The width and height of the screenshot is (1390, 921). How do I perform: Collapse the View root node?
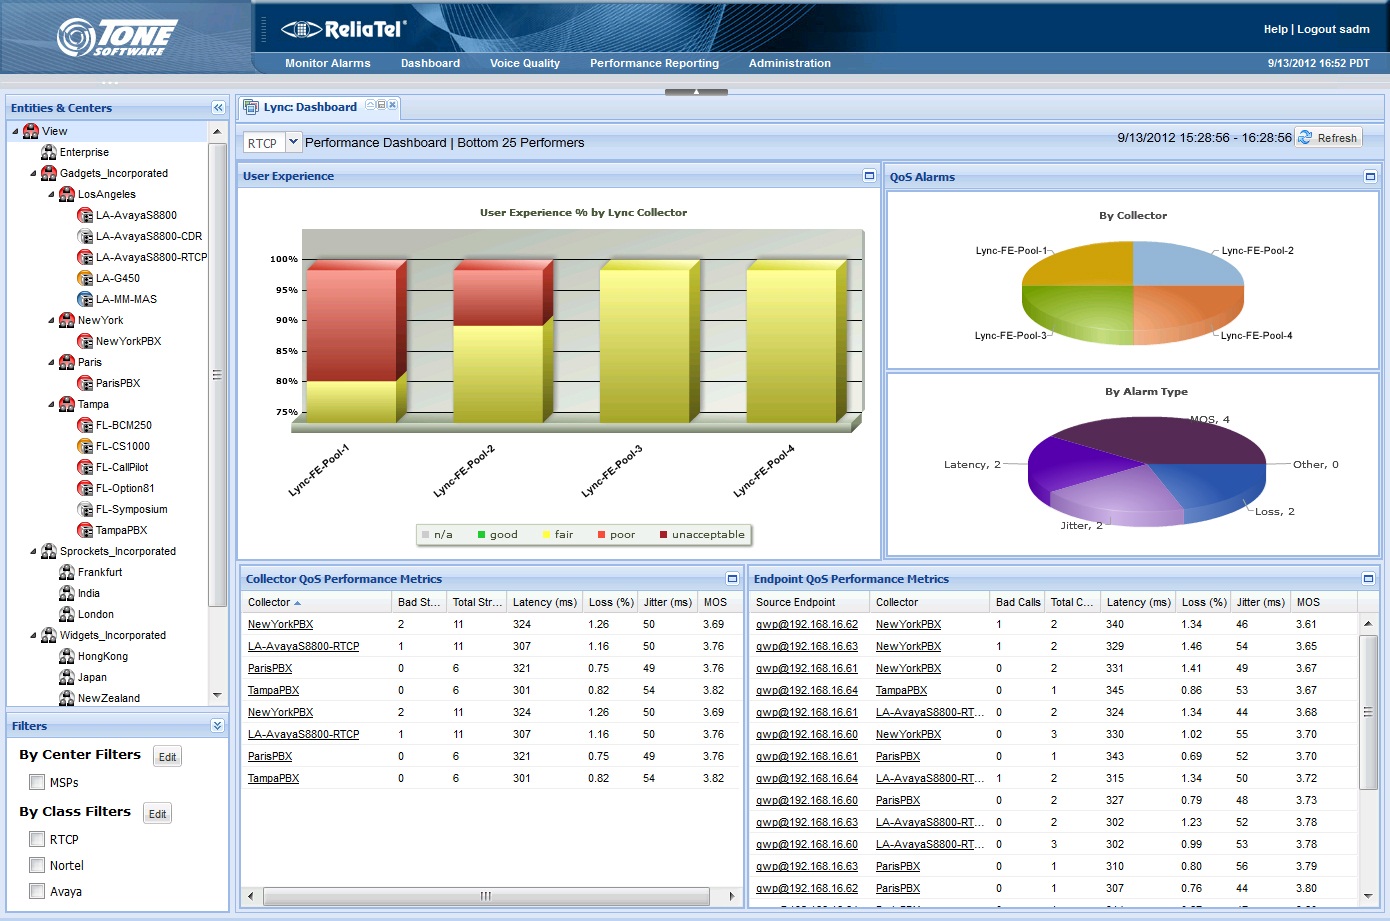(15, 131)
